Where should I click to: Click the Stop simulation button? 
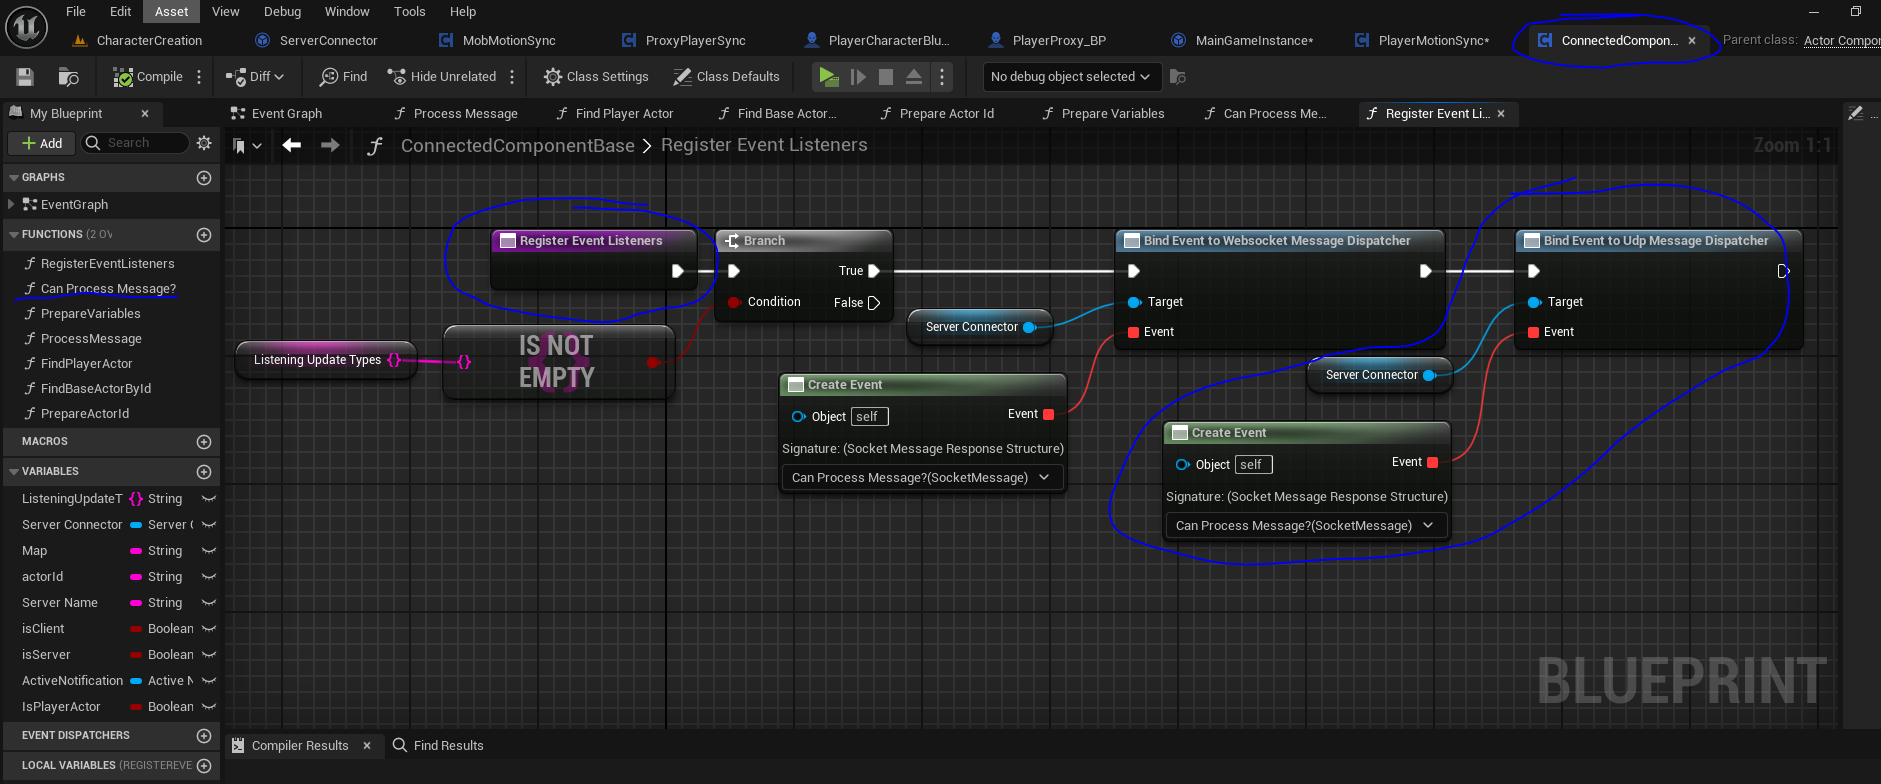pos(886,77)
